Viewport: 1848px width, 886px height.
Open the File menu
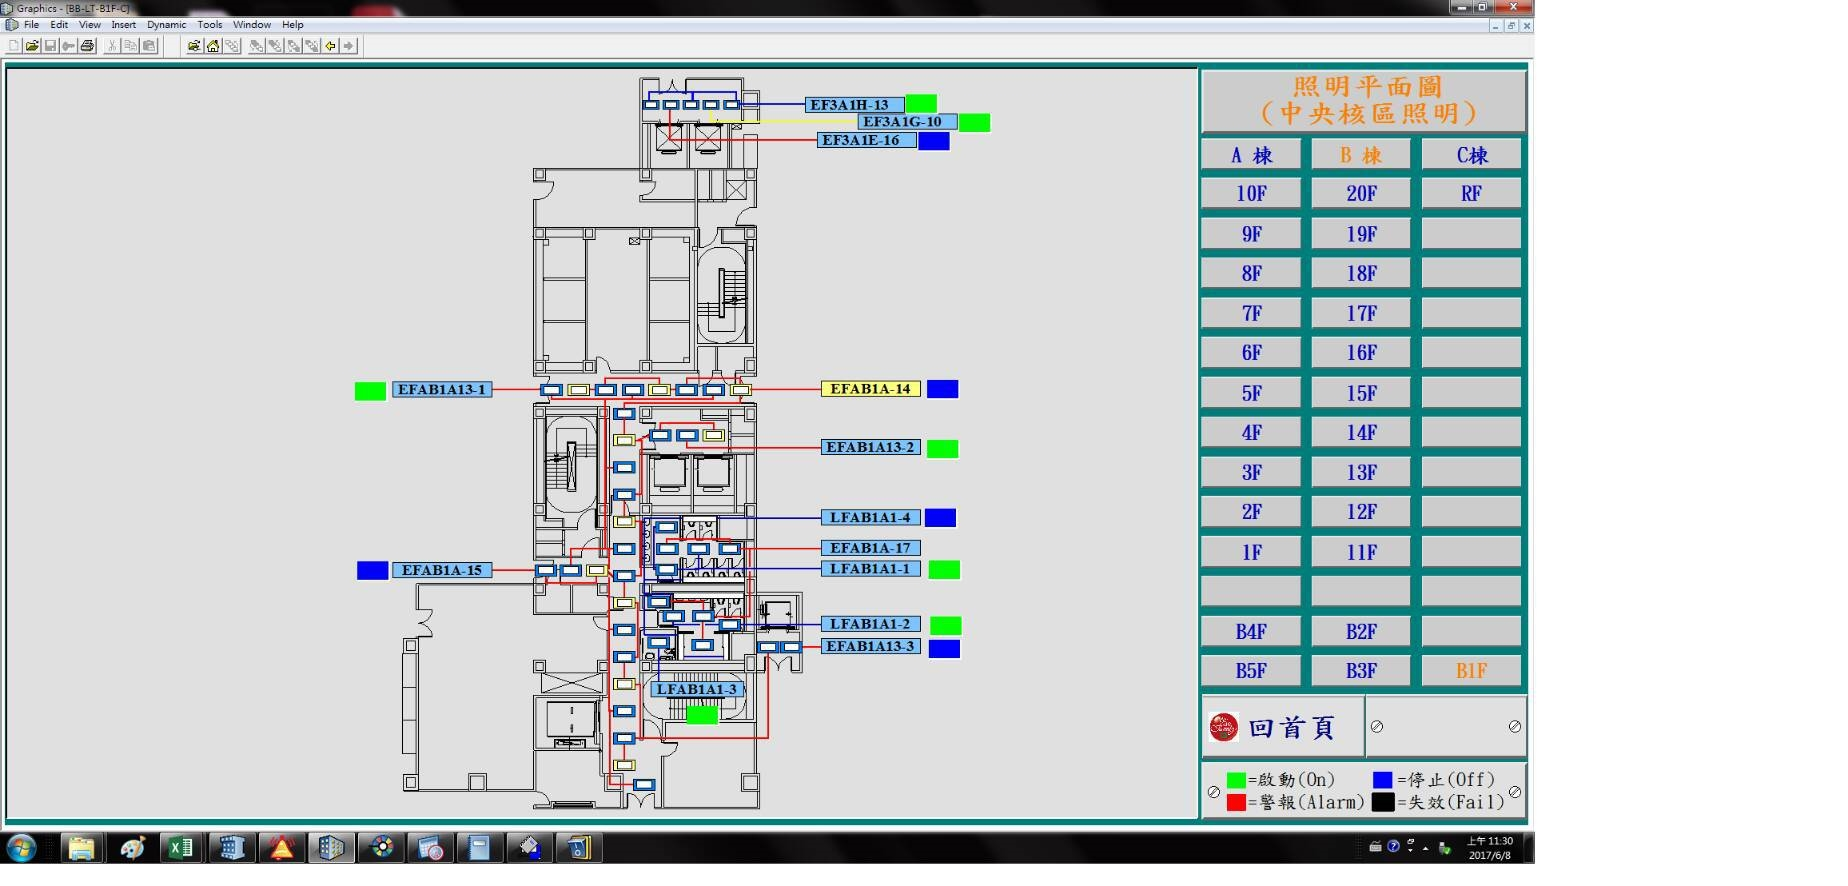(31, 25)
